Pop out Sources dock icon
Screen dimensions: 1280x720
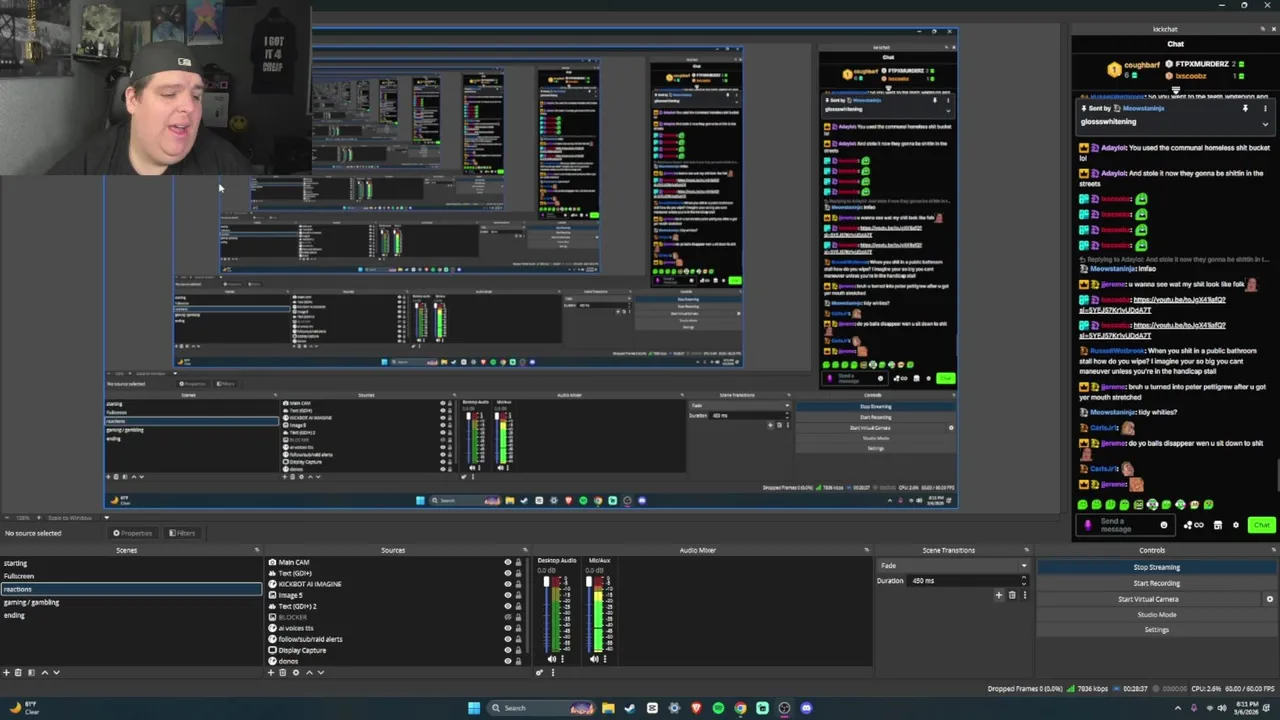524,550
